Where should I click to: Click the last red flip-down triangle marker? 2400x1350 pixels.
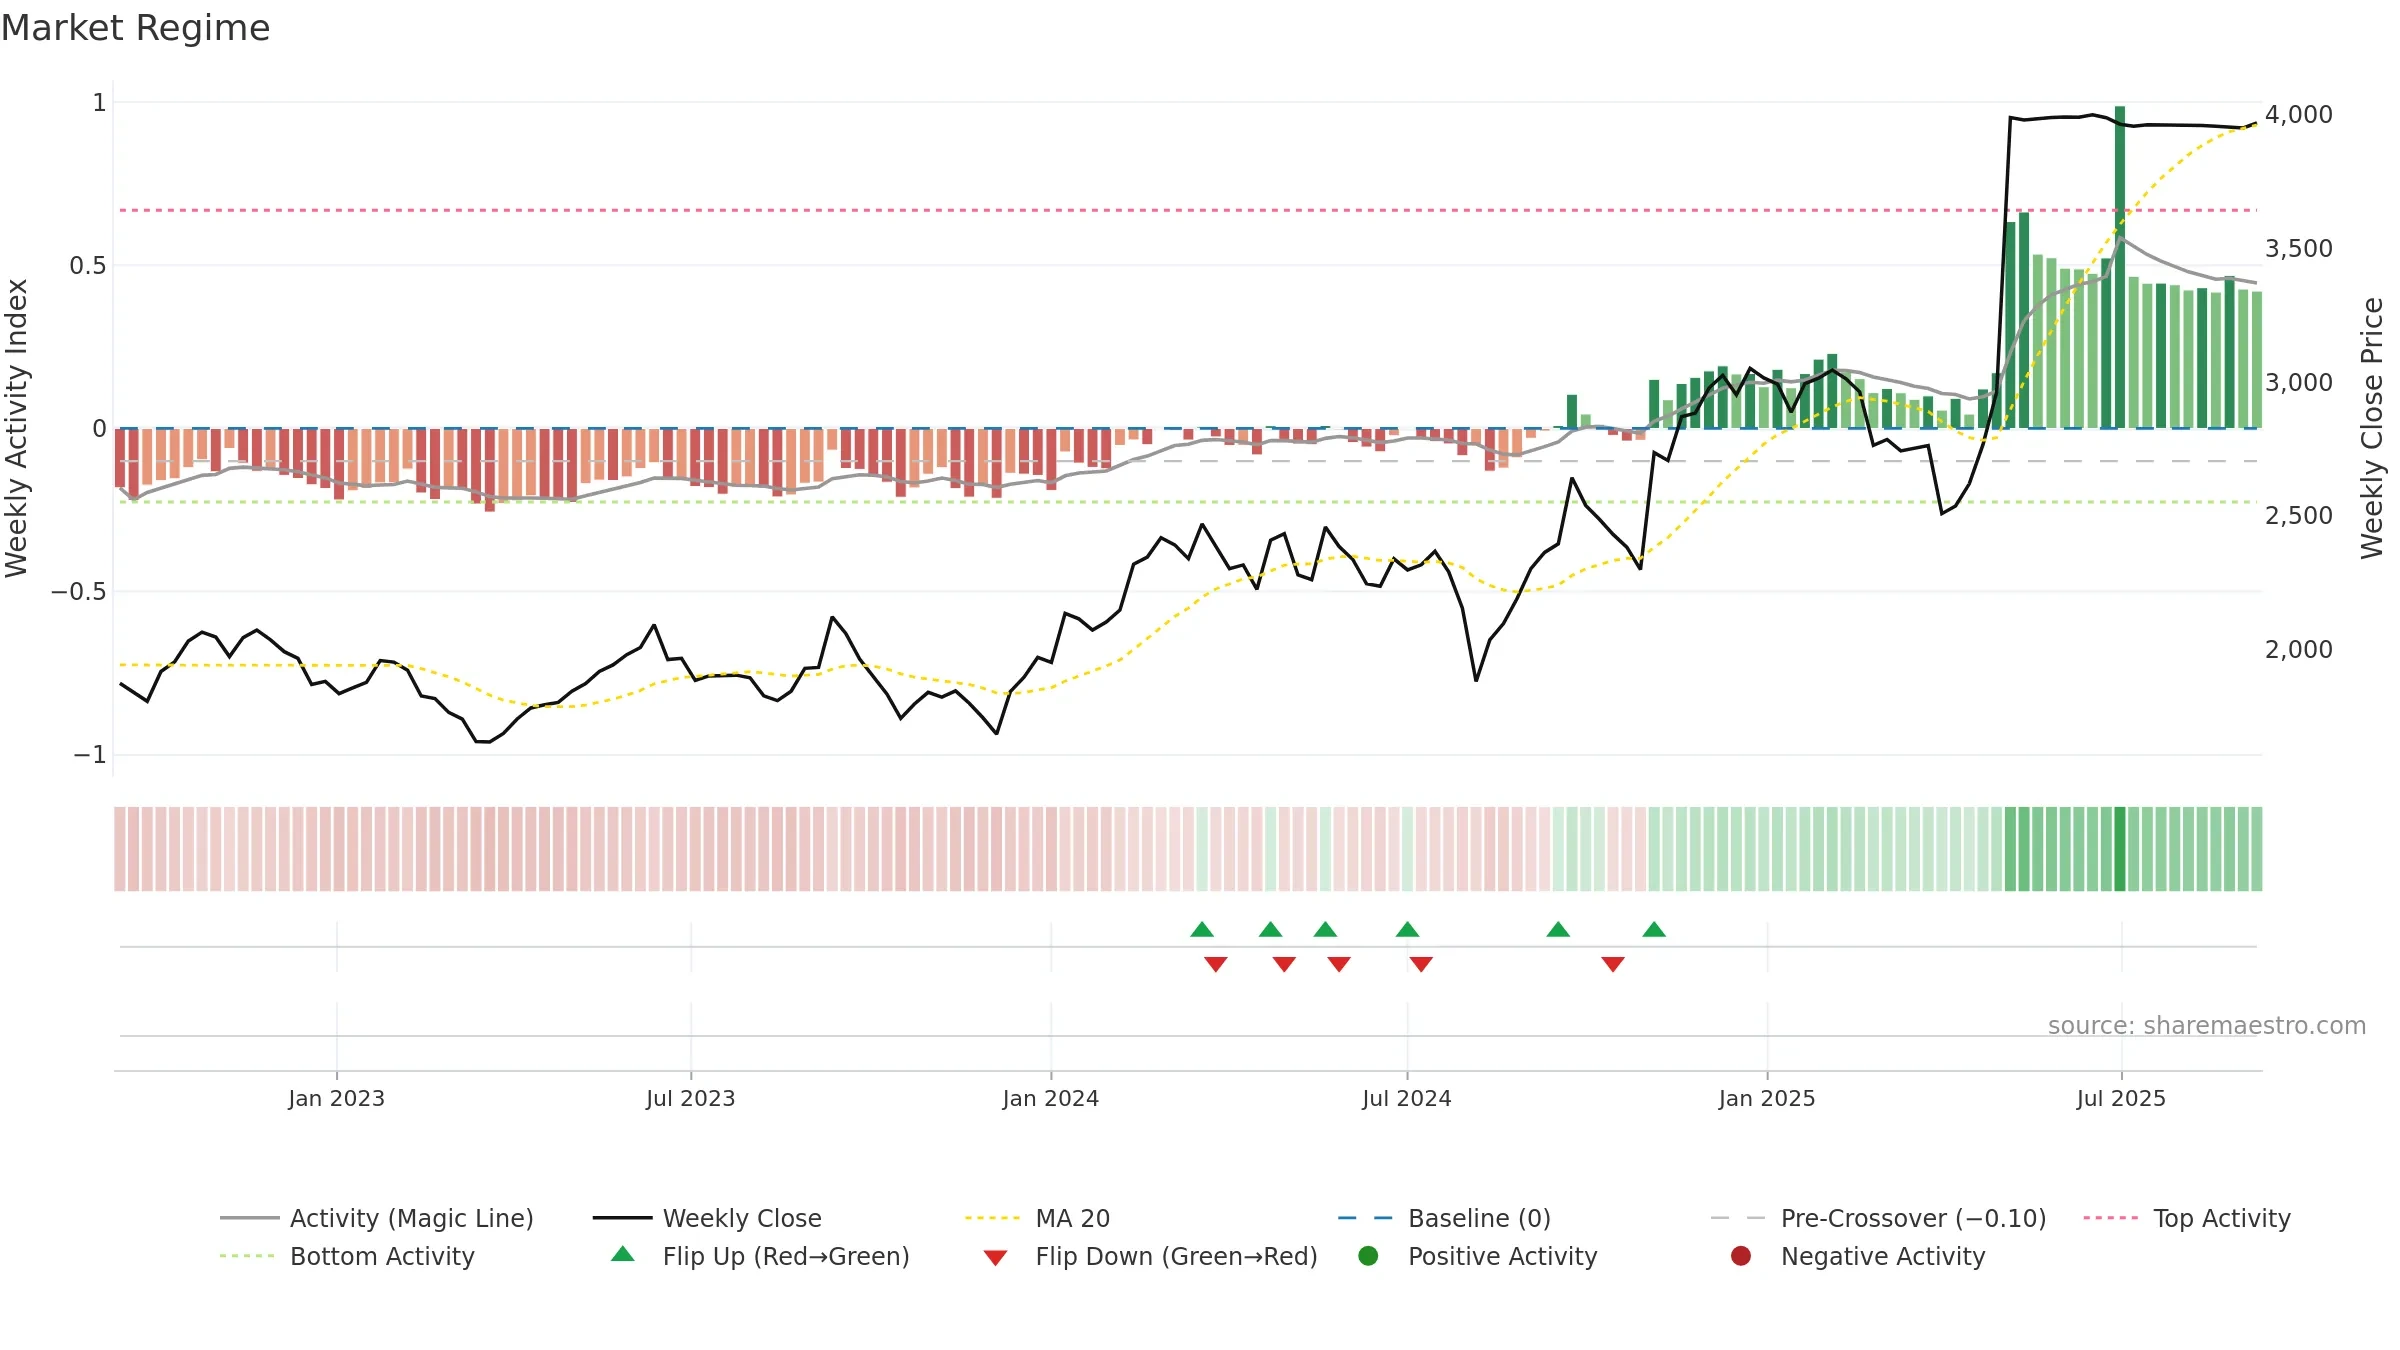[1613, 964]
